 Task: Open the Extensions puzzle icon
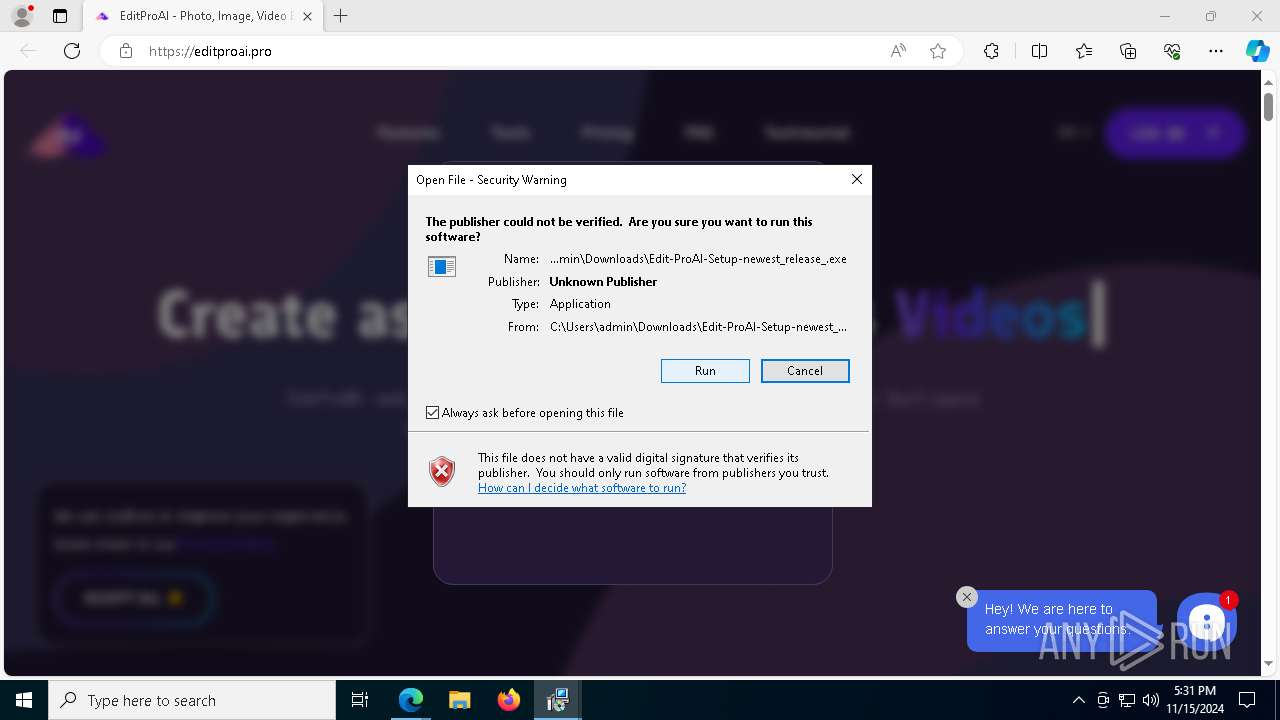point(991,51)
